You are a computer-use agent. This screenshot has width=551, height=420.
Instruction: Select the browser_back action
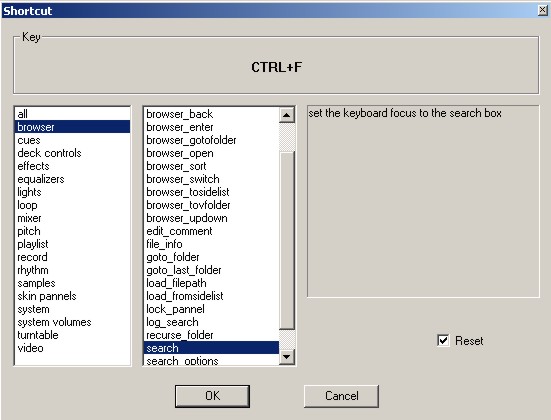(x=212, y=114)
